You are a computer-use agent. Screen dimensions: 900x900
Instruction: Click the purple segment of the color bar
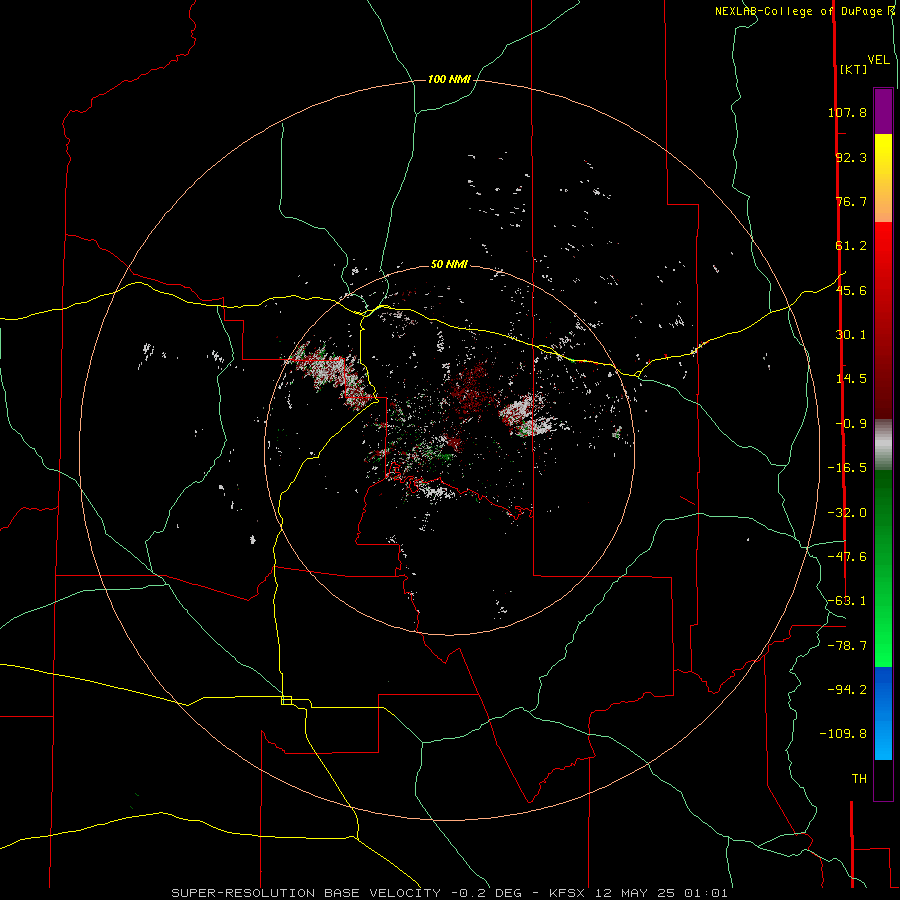pyautogui.click(x=883, y=111)
